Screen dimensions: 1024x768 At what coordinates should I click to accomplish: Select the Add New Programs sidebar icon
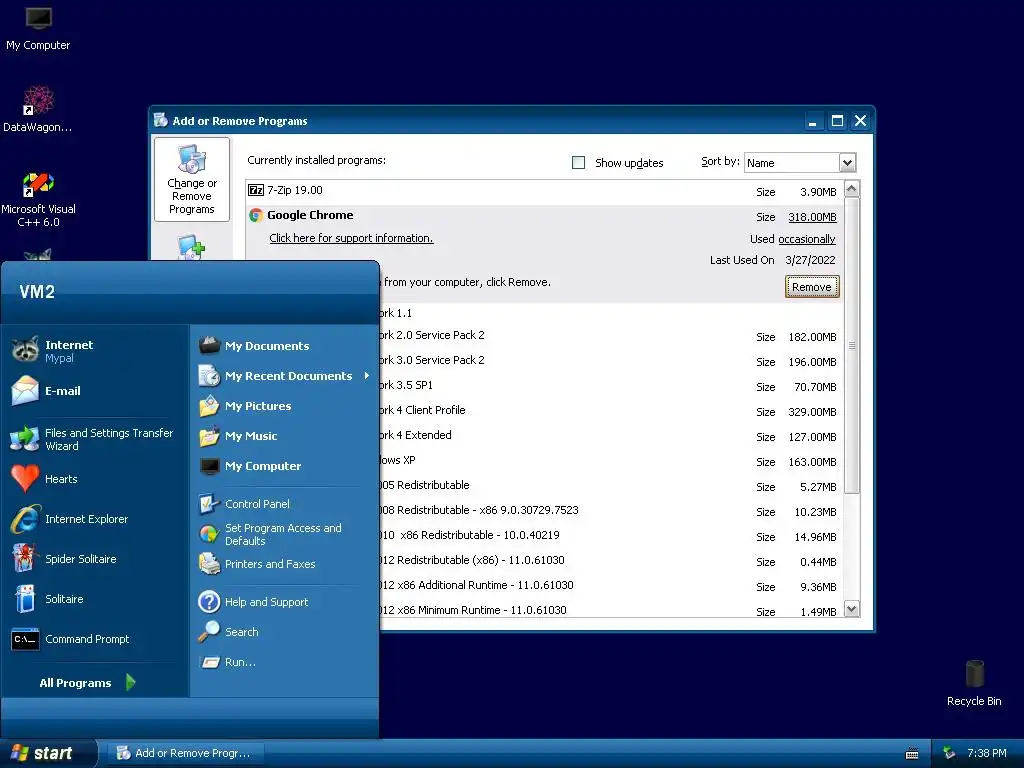tap(192, 247)
